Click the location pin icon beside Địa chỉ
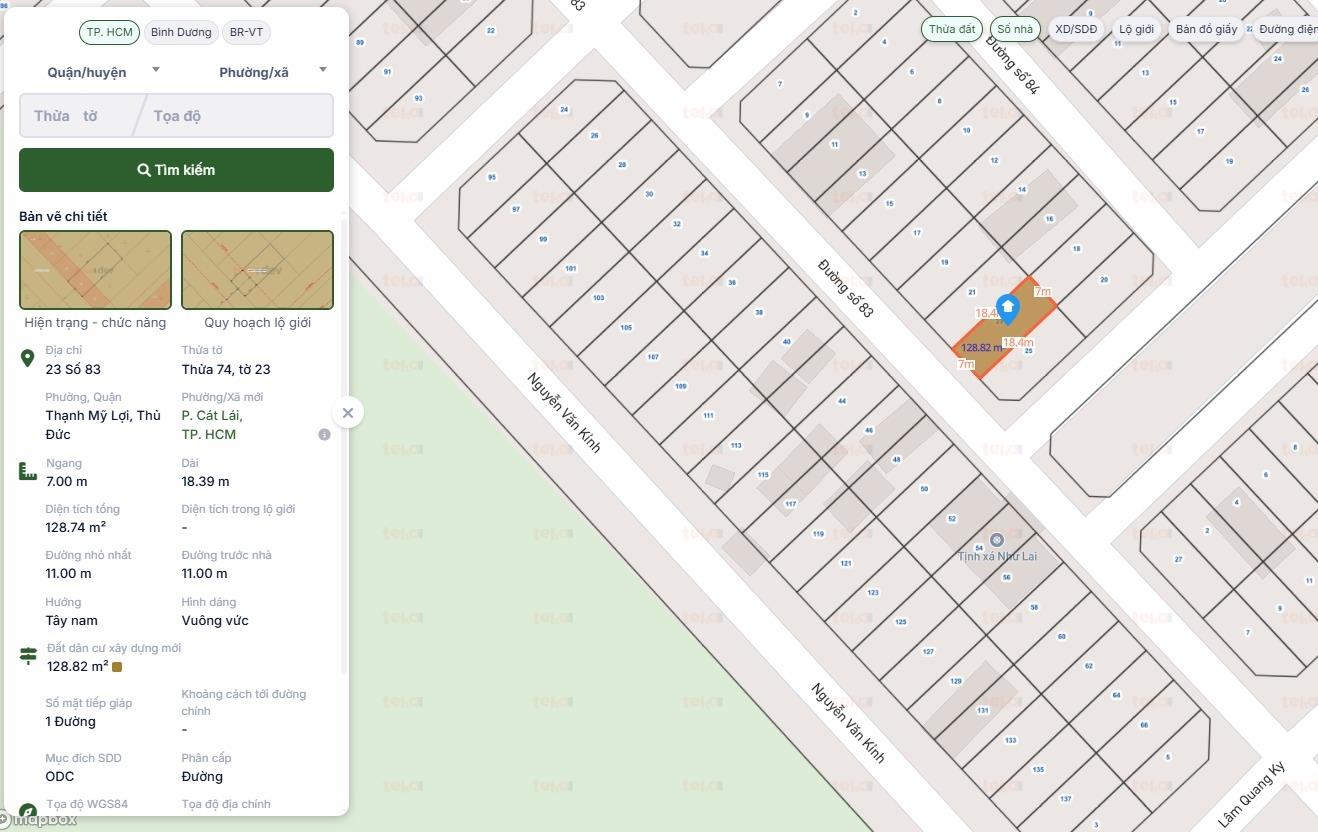This screenshot has height=832, width=1318. pyautogui.click(x=28, y=358)
